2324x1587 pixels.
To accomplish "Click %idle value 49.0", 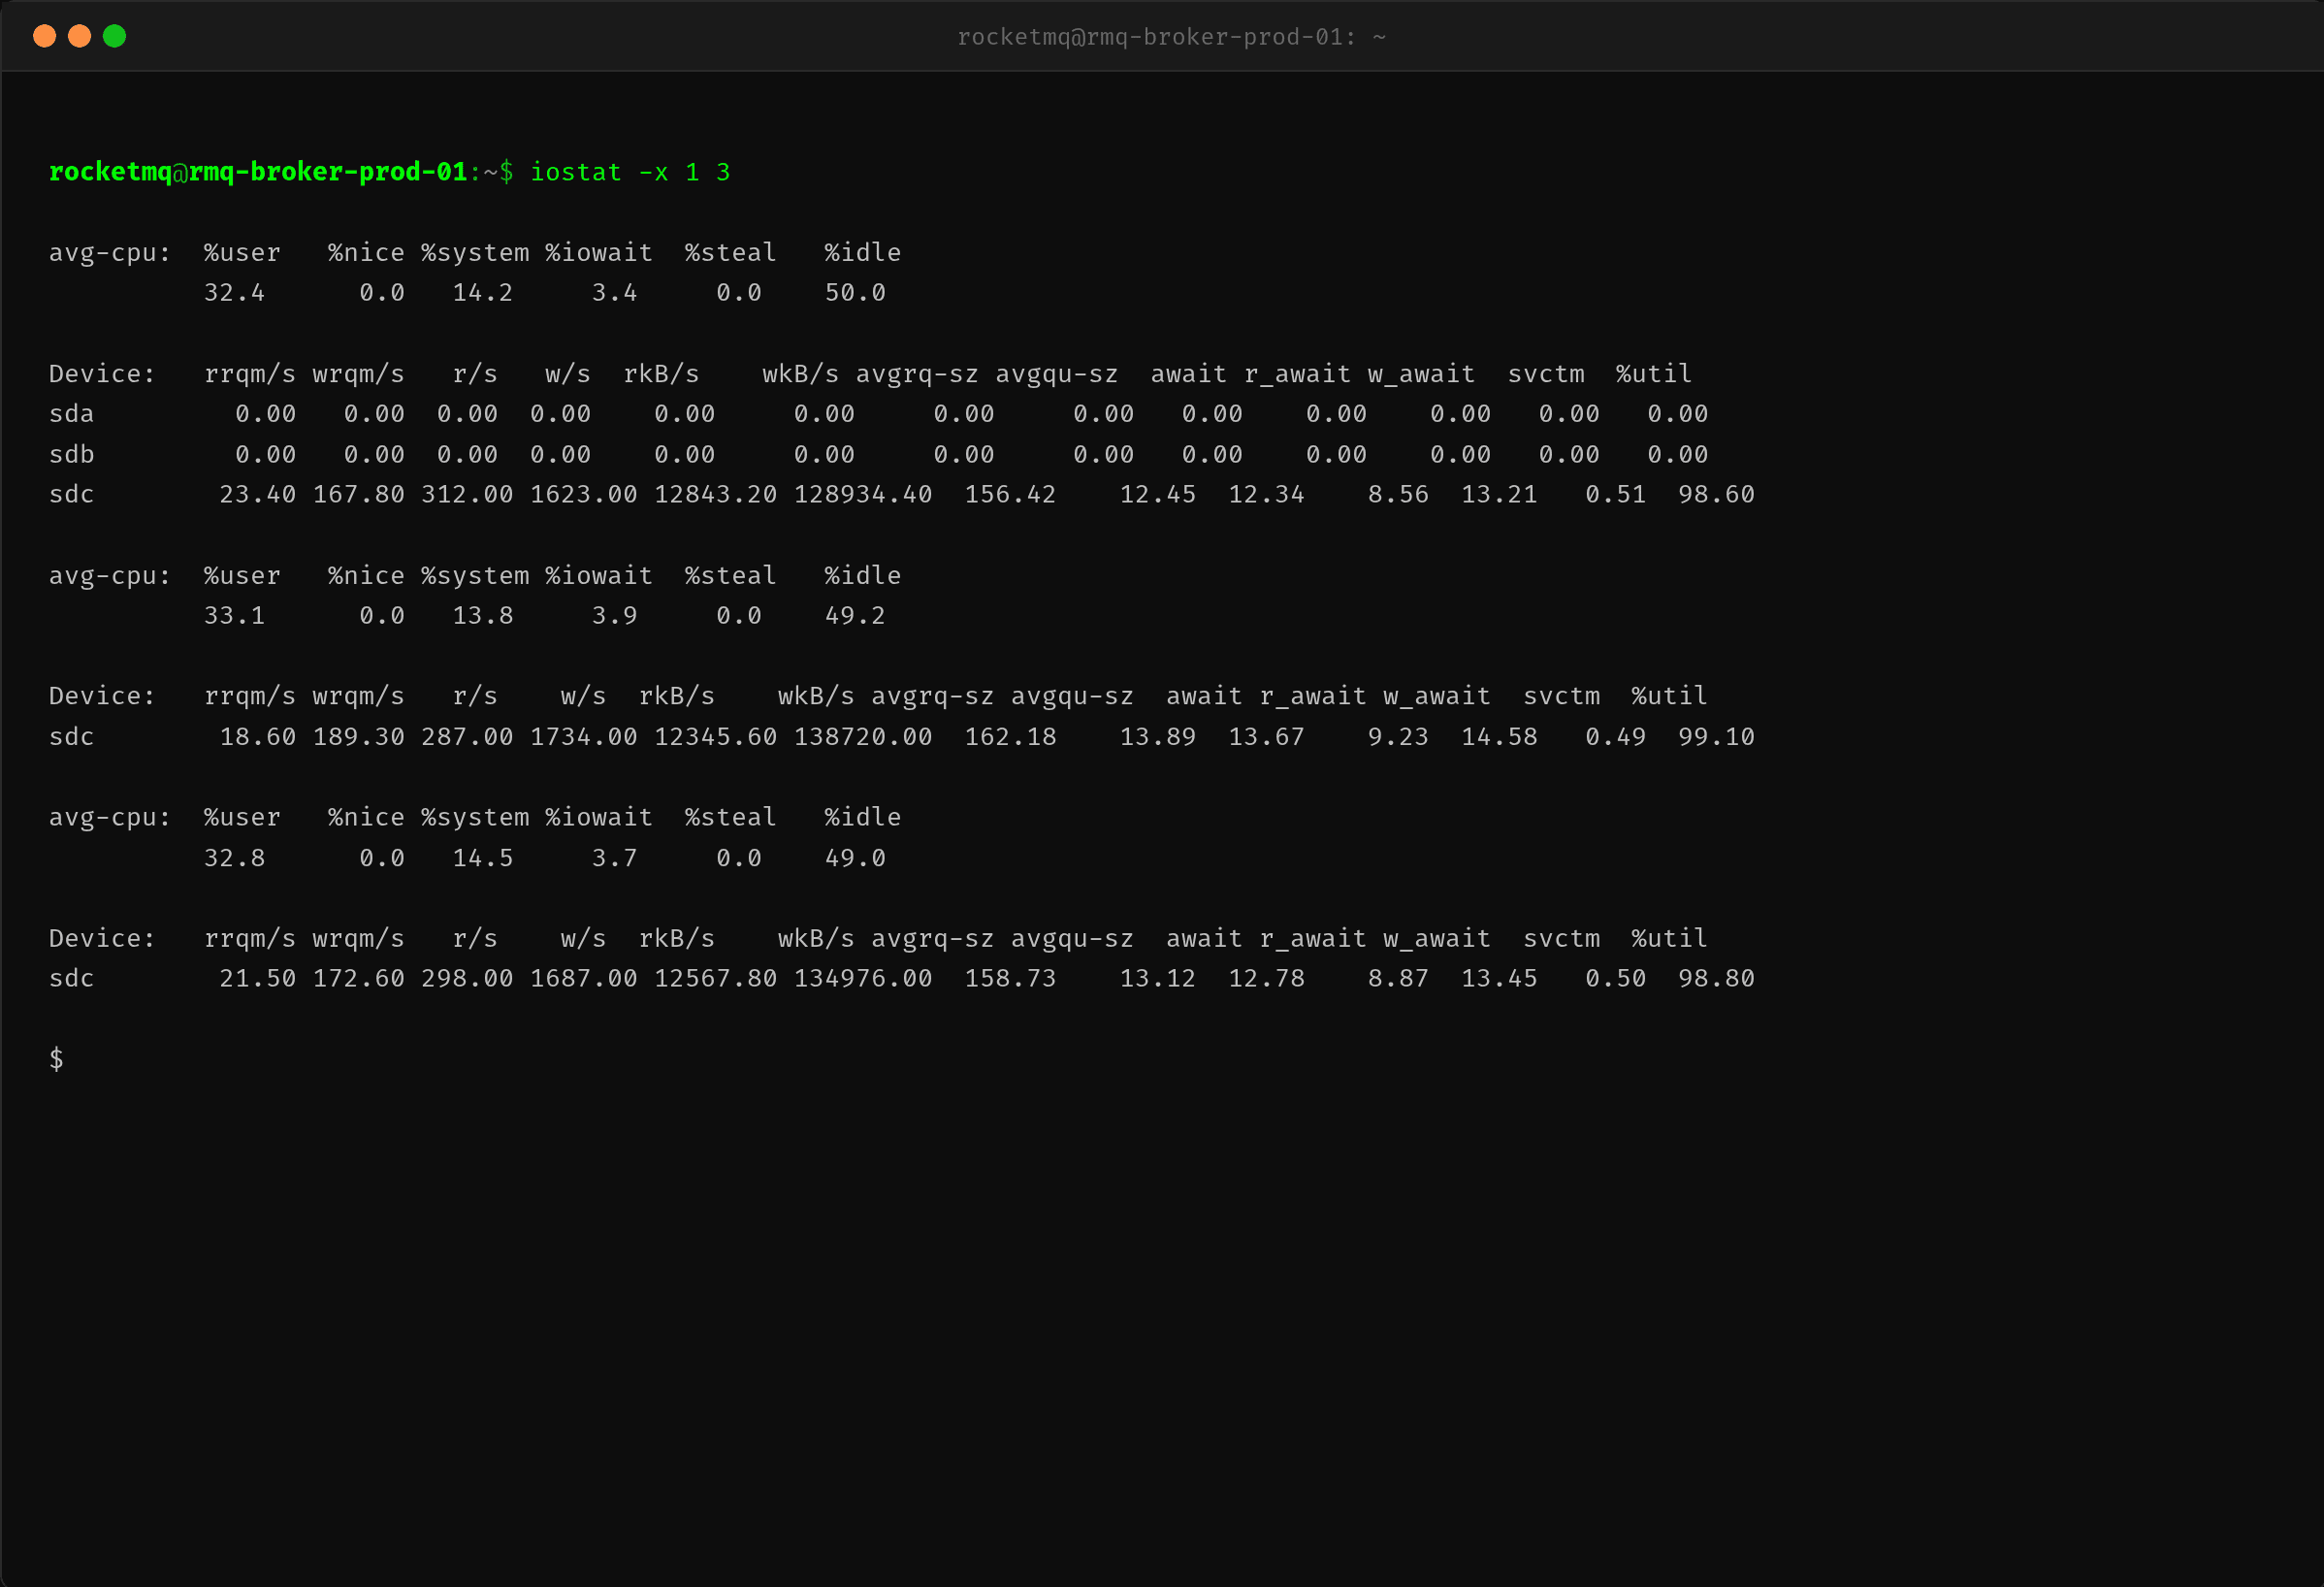I will click(855, 858).
